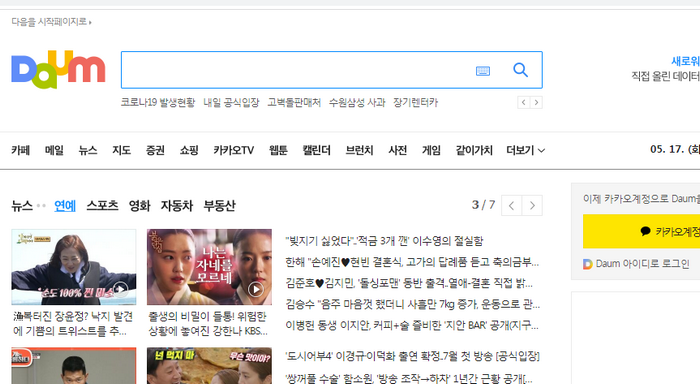
Task: Open caption 출생의 비밀이 들통
Action: coord(208,324)
